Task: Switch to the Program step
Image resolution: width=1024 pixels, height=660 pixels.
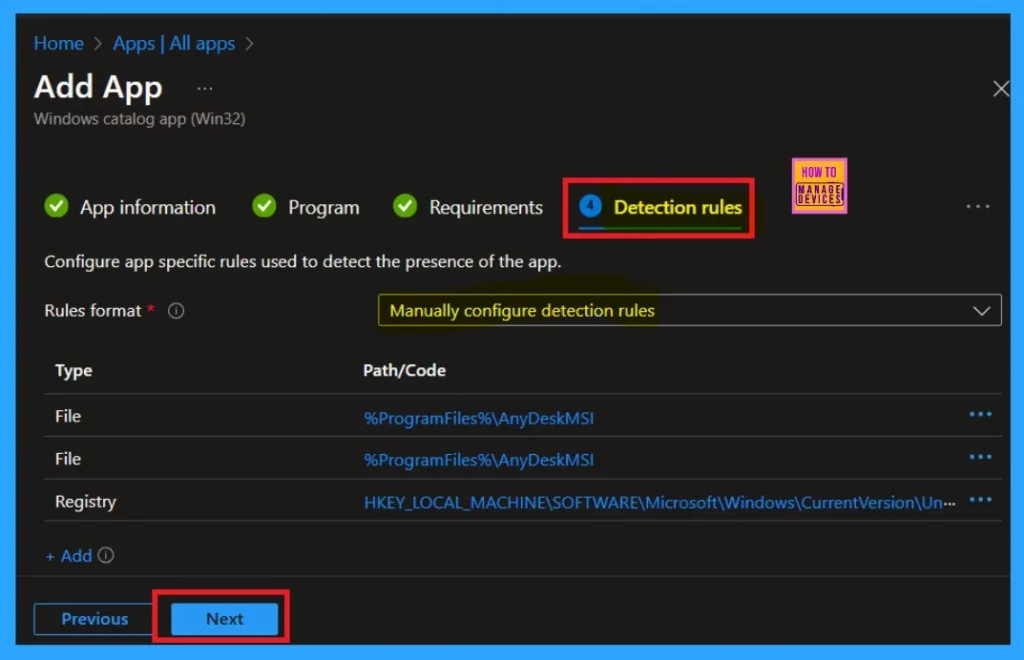Action: click(306, 207)
